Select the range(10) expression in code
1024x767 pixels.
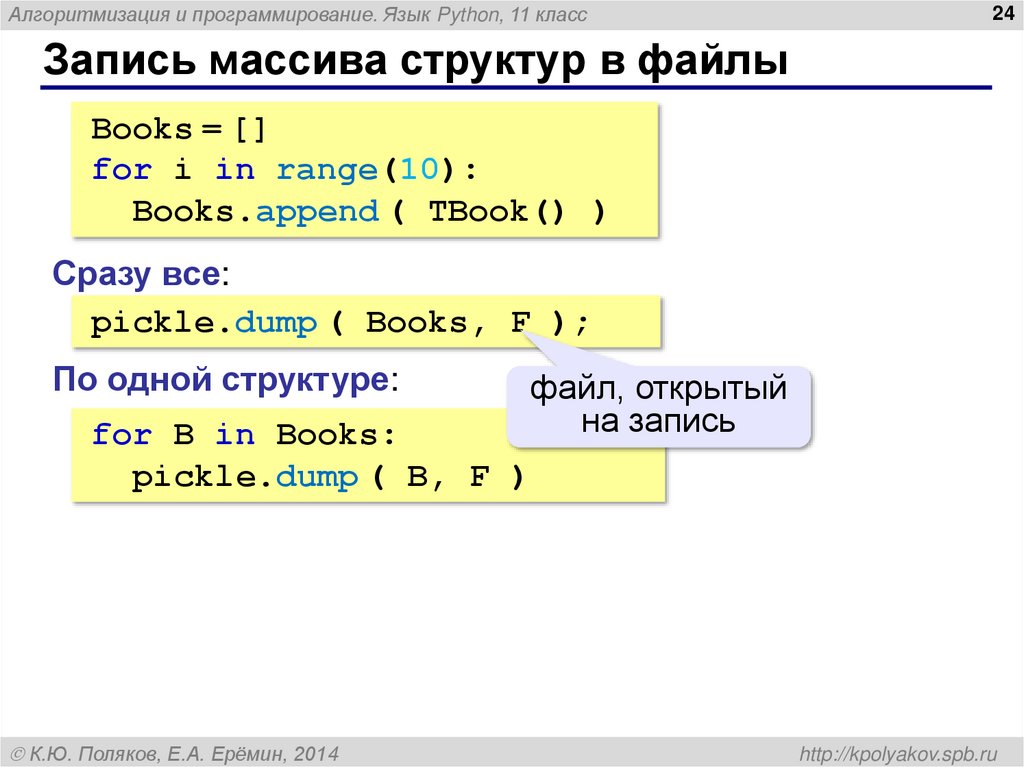(x=363, y=169)
